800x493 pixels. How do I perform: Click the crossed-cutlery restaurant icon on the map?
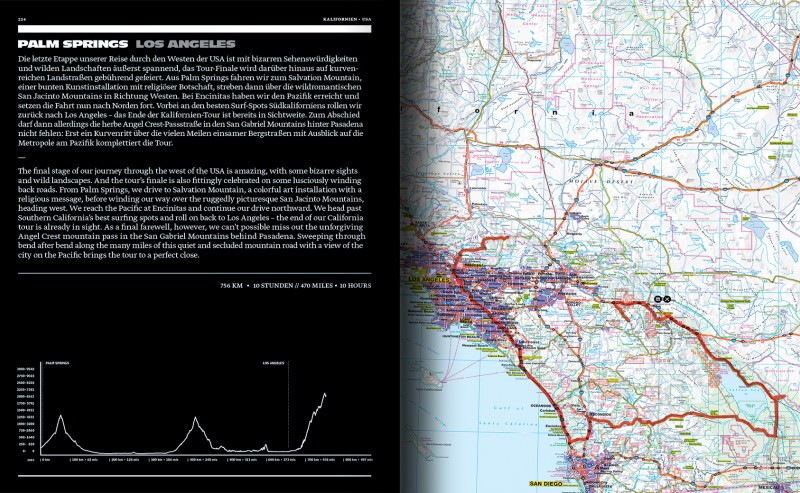666,300
